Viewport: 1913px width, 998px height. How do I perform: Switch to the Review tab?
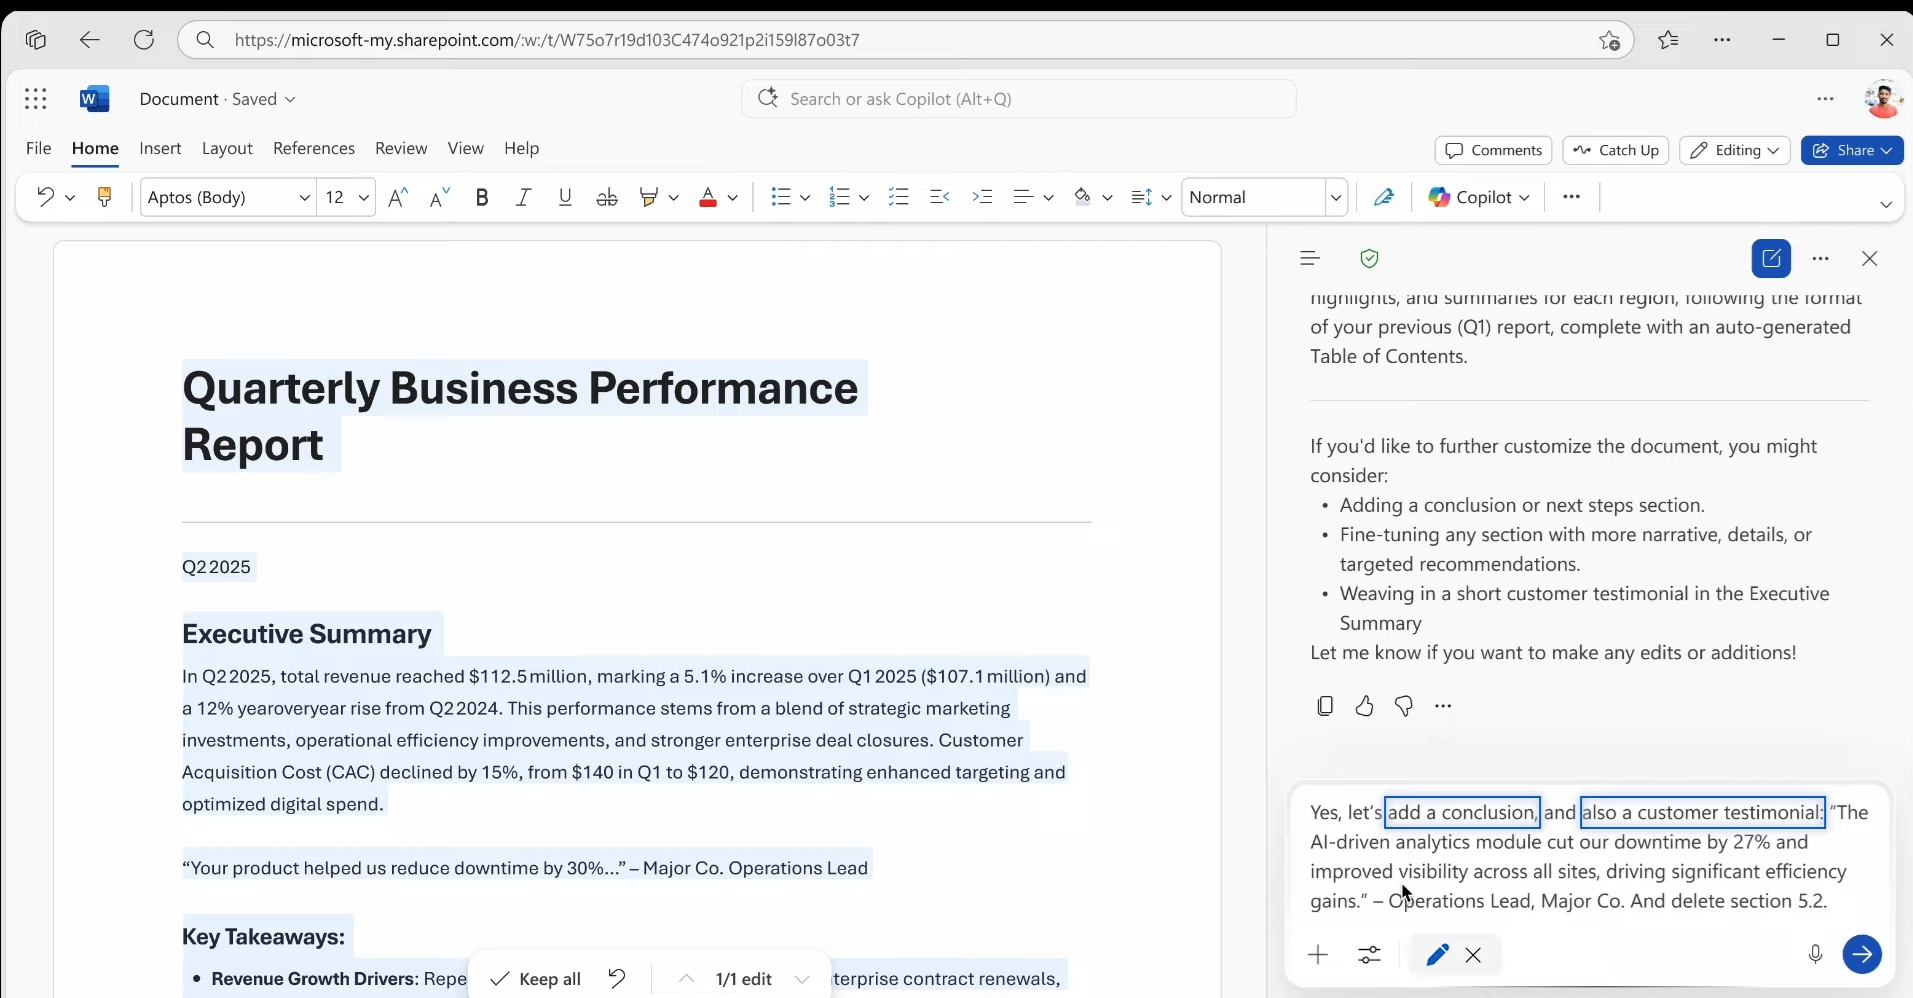[401, 148]
